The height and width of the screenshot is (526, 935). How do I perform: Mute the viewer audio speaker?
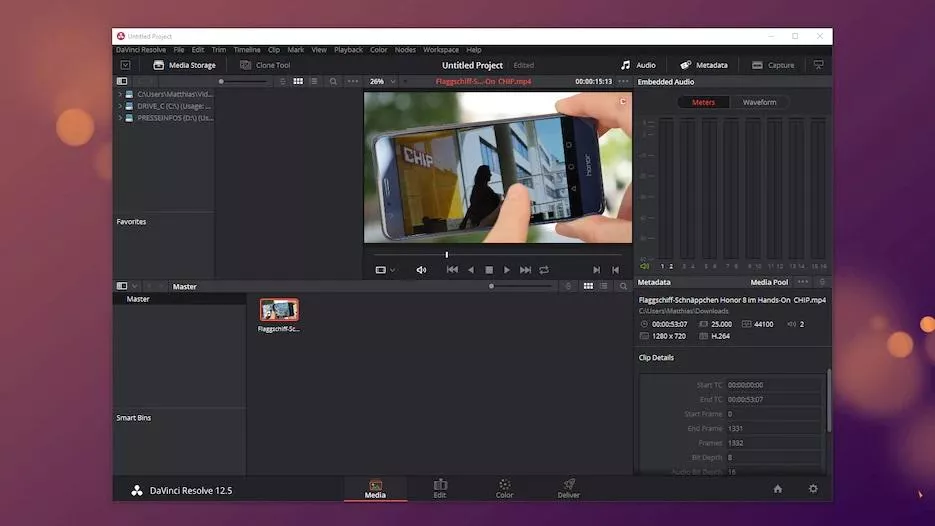pos(421,270)
